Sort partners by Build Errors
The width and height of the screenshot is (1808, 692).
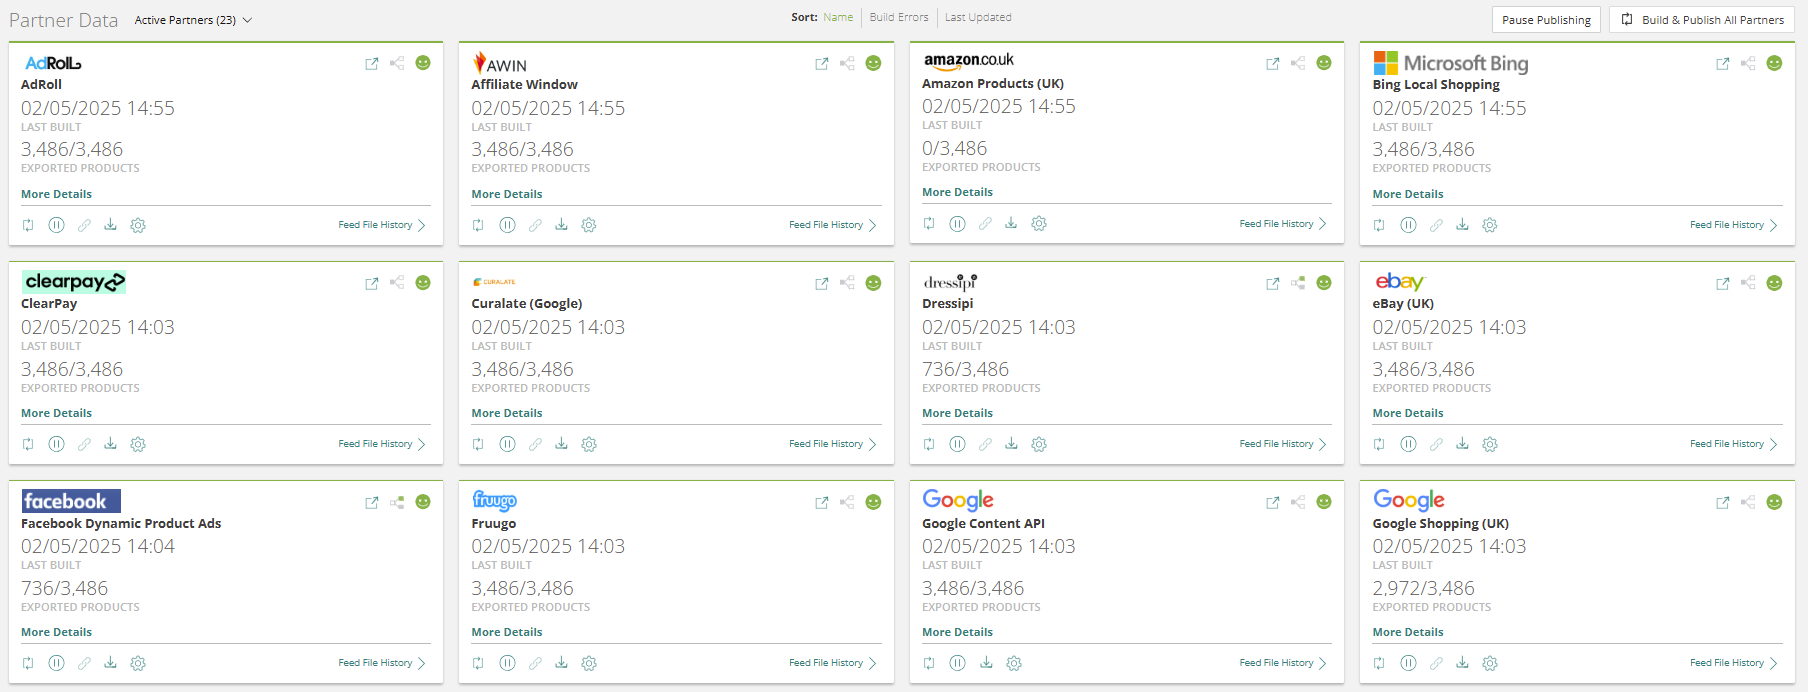pos(899,17)
